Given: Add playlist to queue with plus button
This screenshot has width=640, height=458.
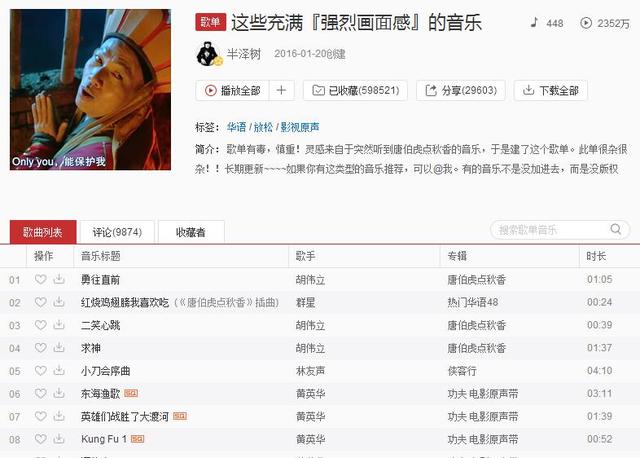Looking at the screenshot, I should tap(281, 90).
